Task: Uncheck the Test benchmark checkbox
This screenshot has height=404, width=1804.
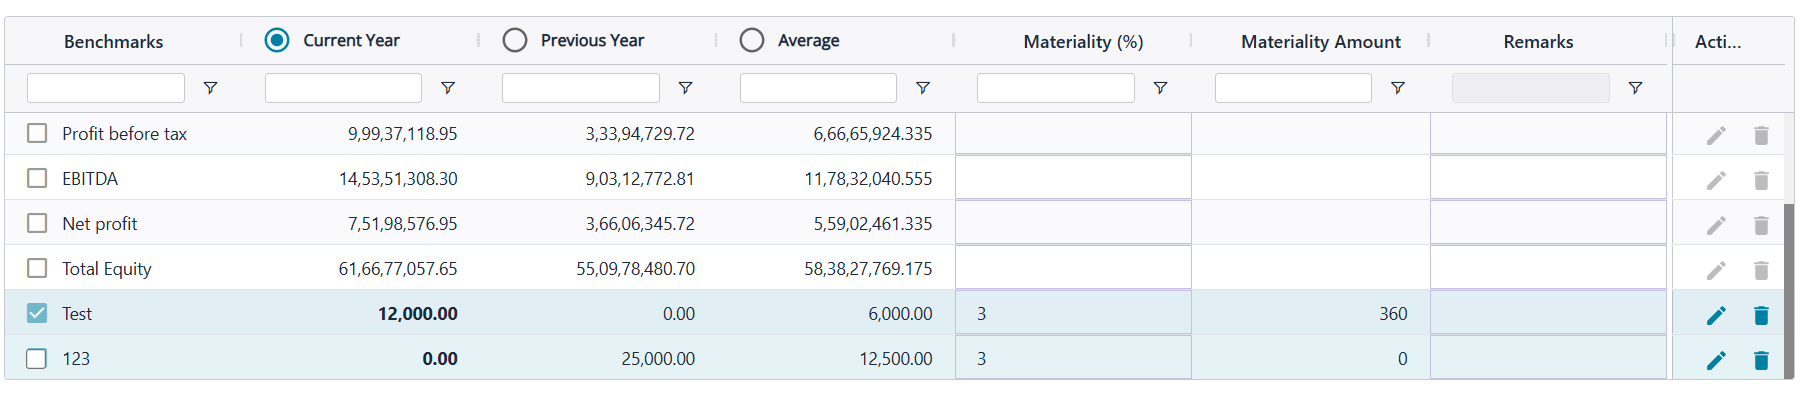Action: pos(37,313)
